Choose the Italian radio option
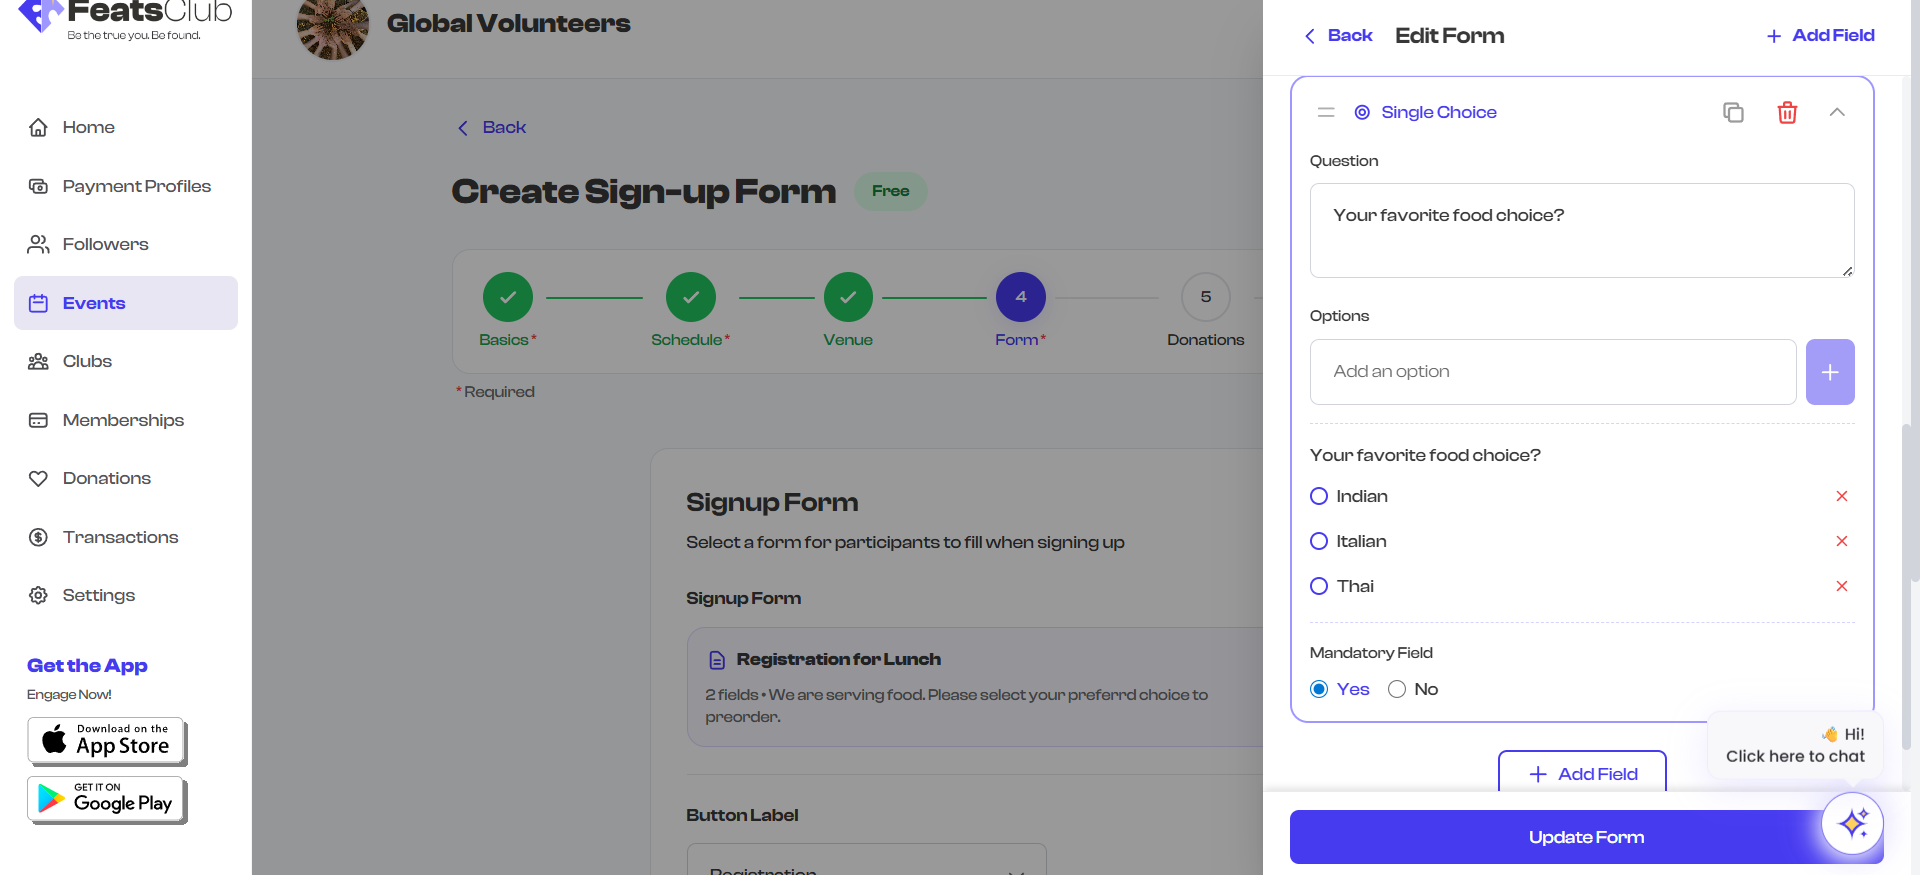 1319,541
